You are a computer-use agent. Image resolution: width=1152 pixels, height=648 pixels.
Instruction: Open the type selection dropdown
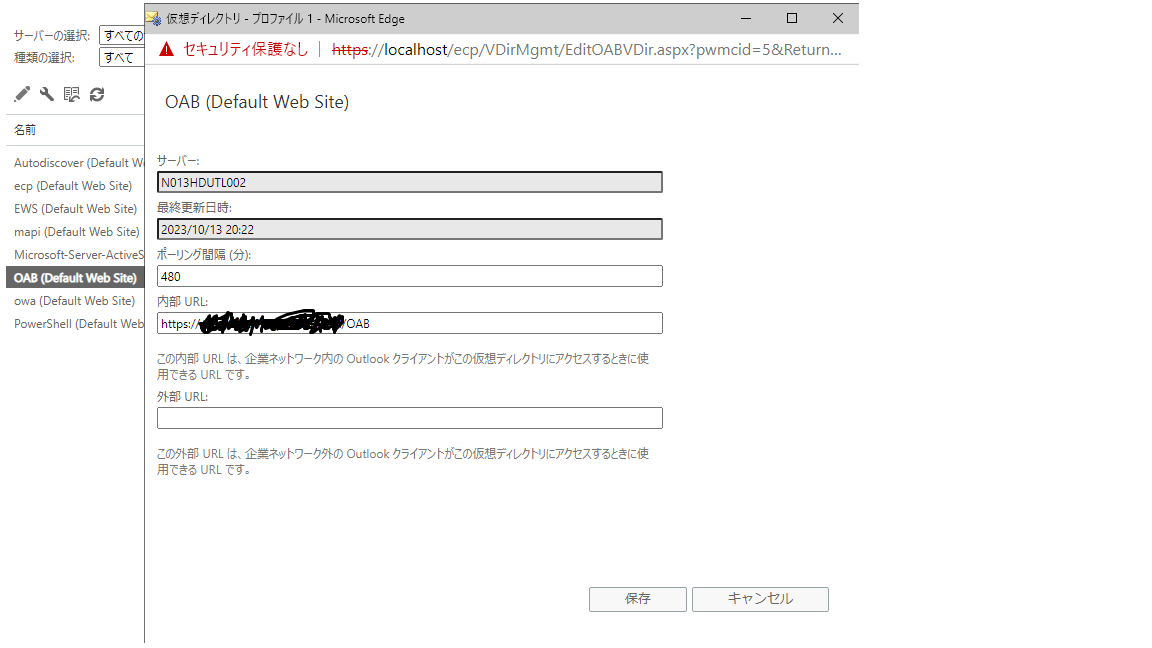tap(122, 57)
